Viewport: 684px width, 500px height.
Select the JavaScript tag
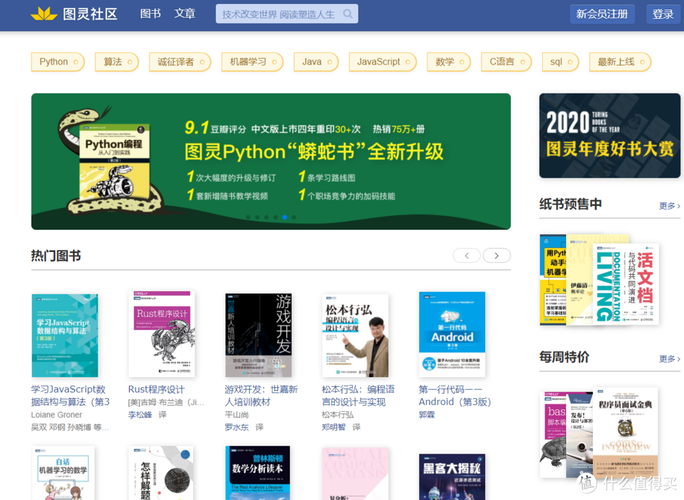[379, 62]
